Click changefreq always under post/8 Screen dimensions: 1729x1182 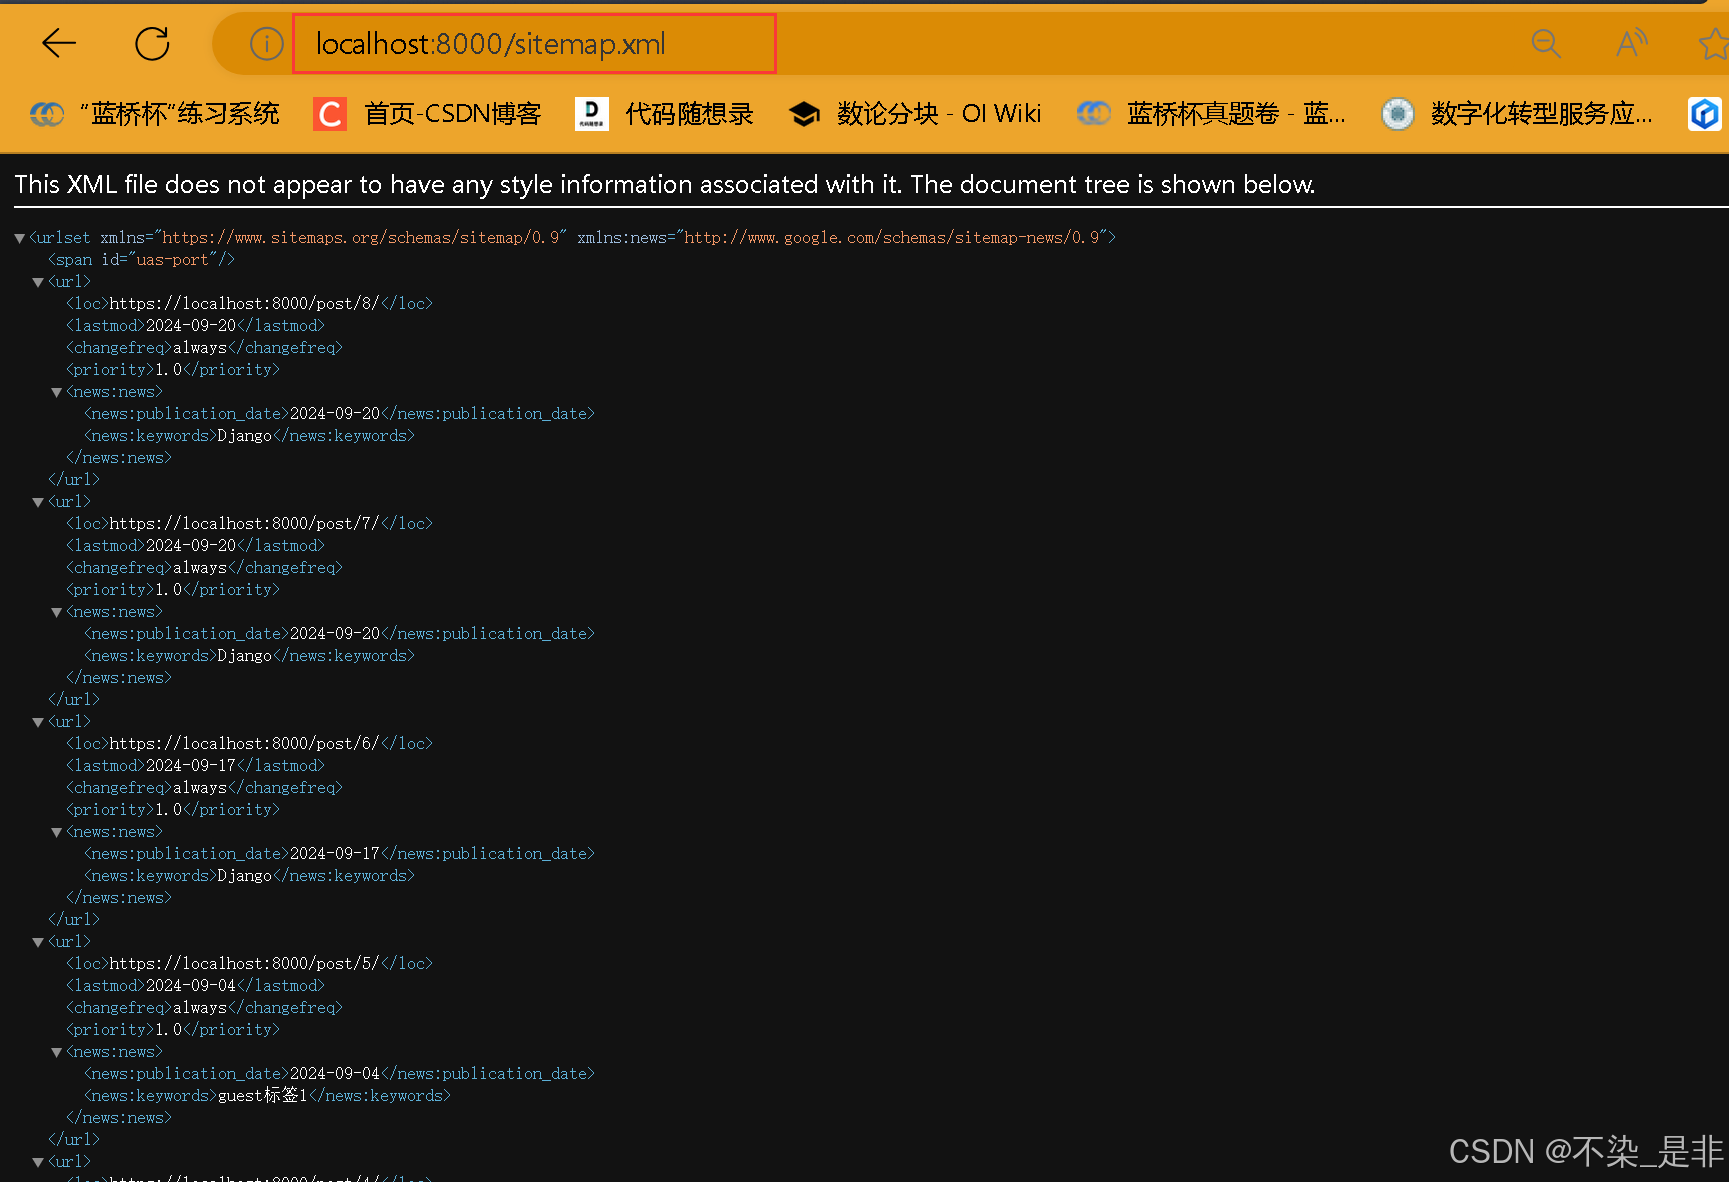[200, 347]
